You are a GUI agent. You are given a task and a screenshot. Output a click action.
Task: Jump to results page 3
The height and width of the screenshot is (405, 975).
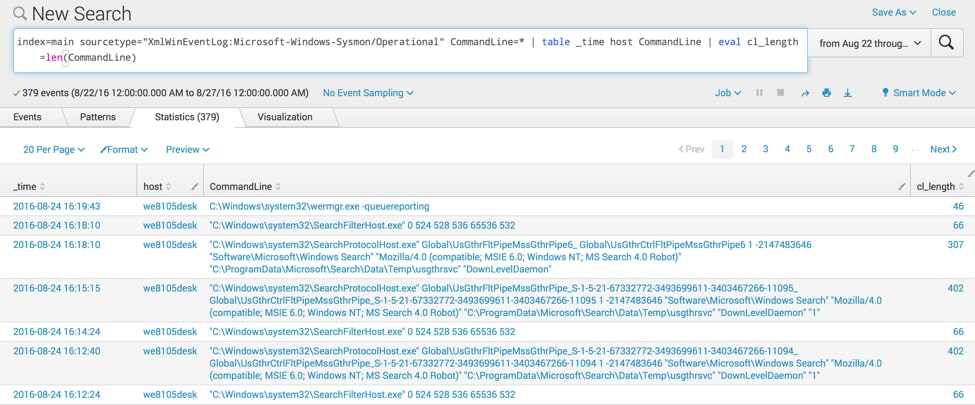click(x=765, y=149)
